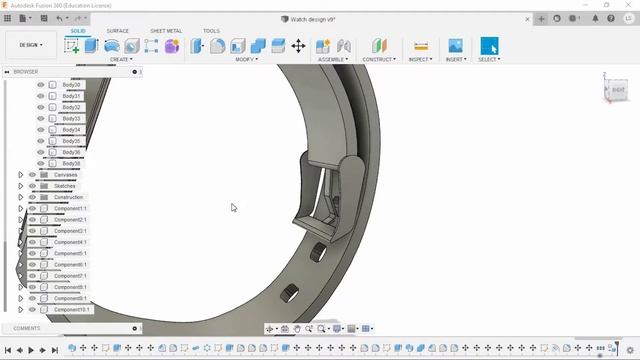Toggle Canvases folder visibility
Image resolution: width=640 pixels, height=360 pixels.
click(32, 175)
